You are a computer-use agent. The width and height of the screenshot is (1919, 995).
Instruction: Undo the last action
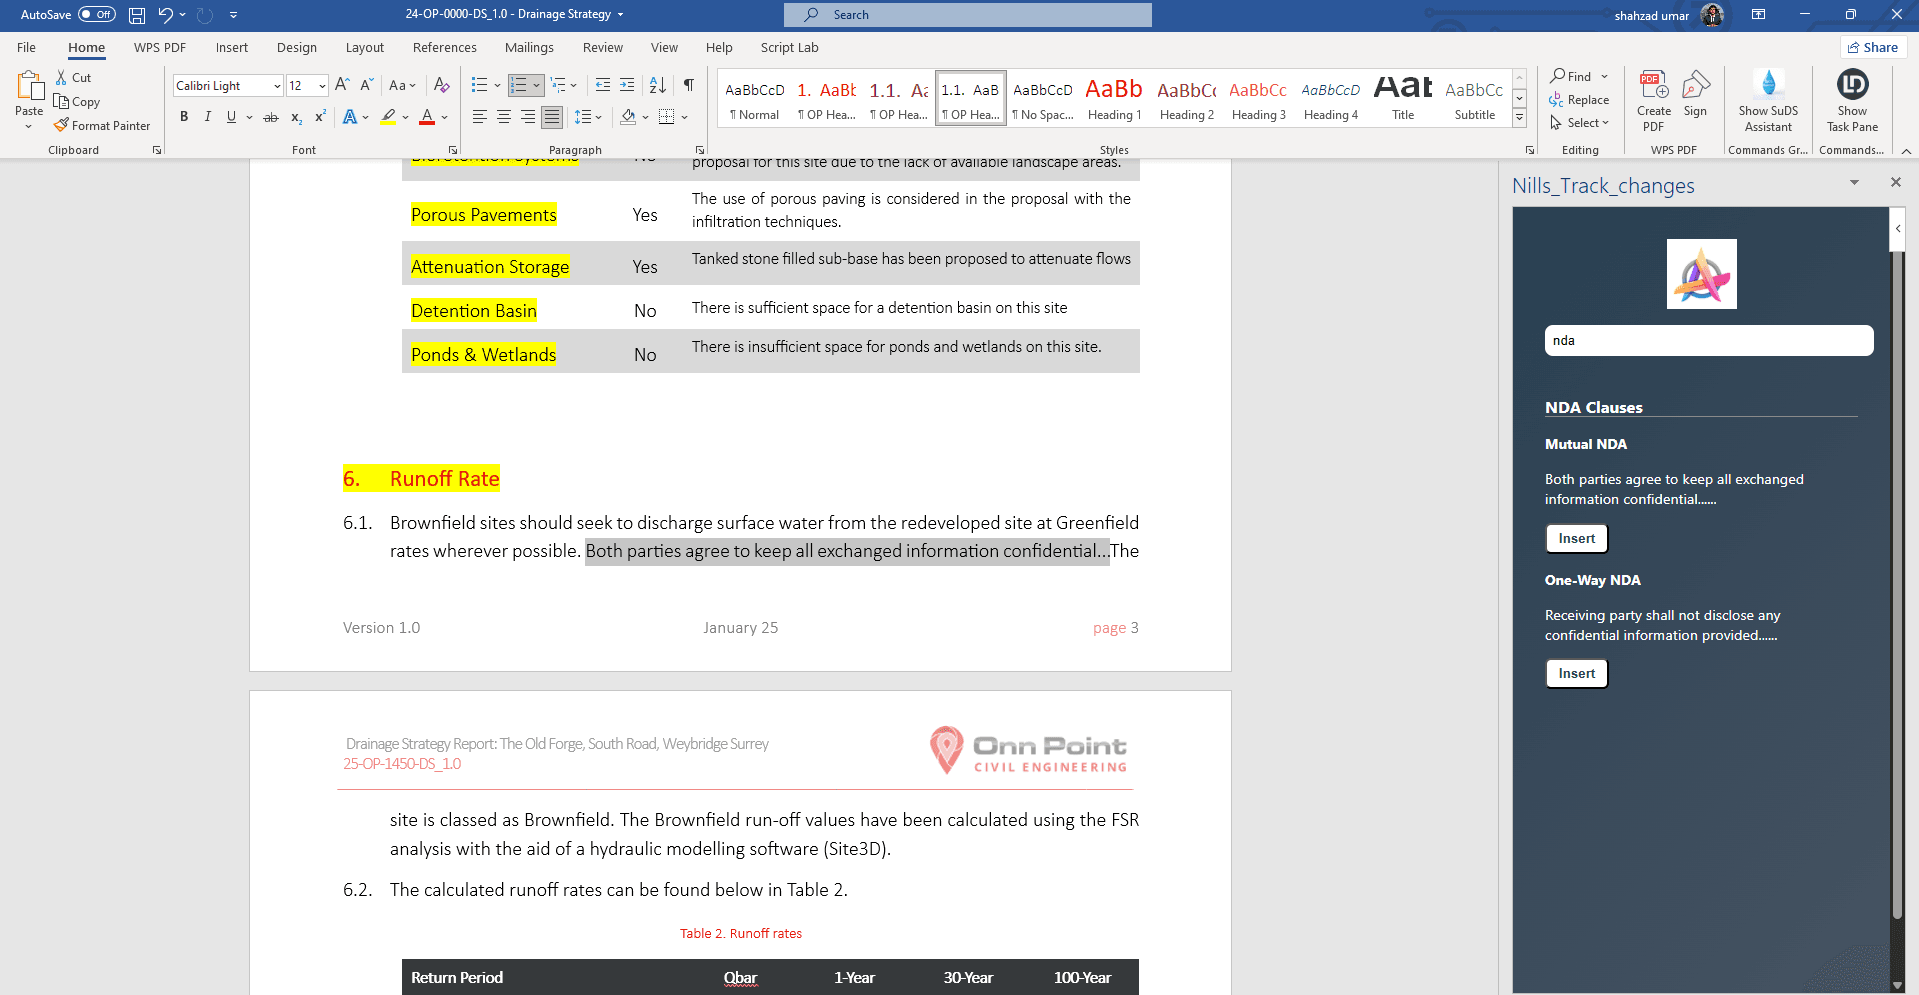(165, 15)
